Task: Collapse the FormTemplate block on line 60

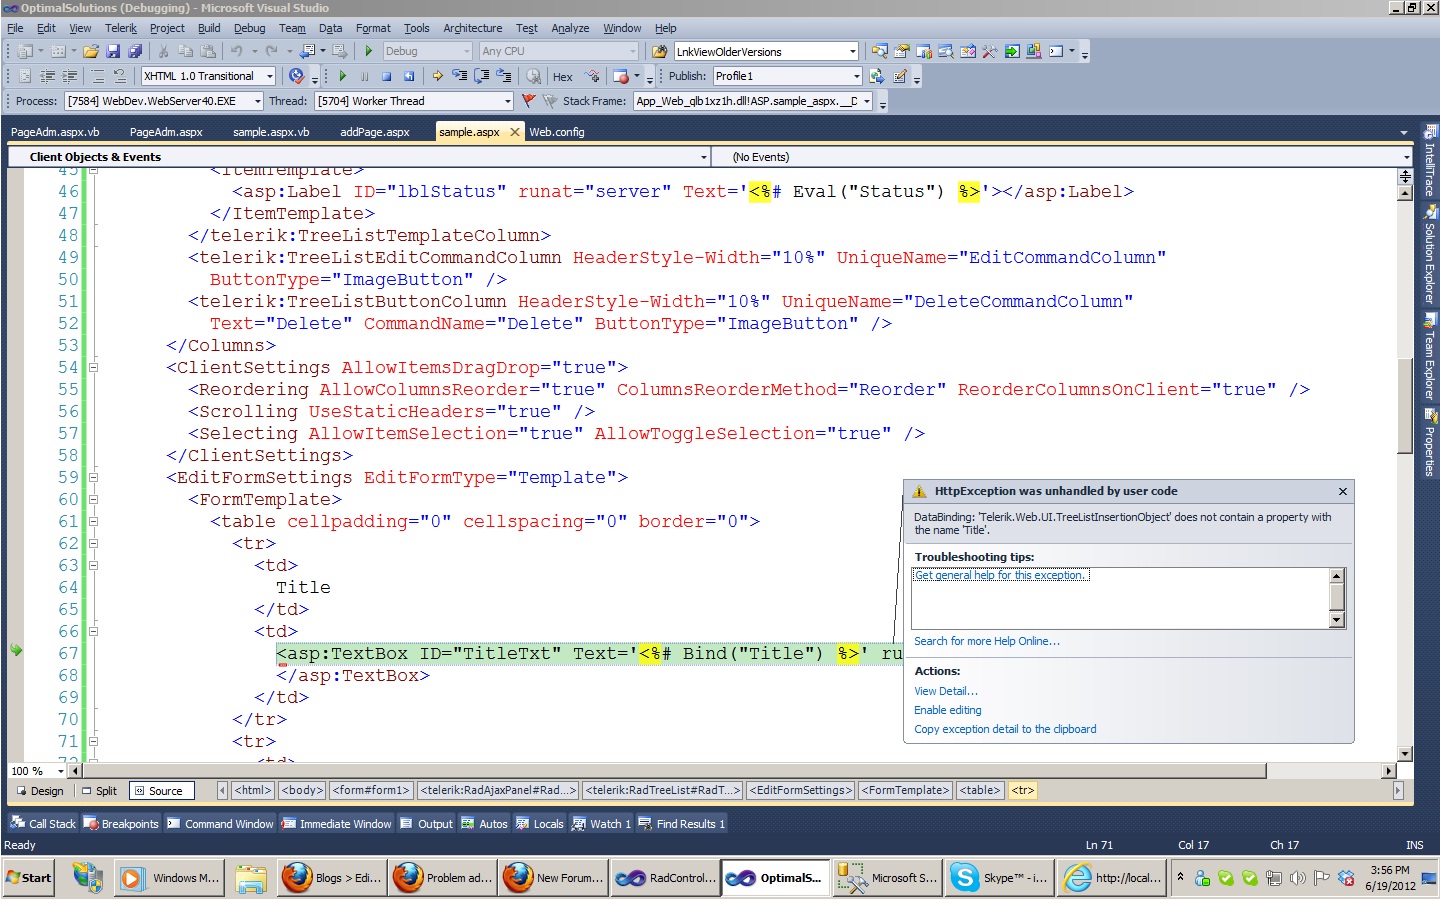Action: tap(93, 500)
